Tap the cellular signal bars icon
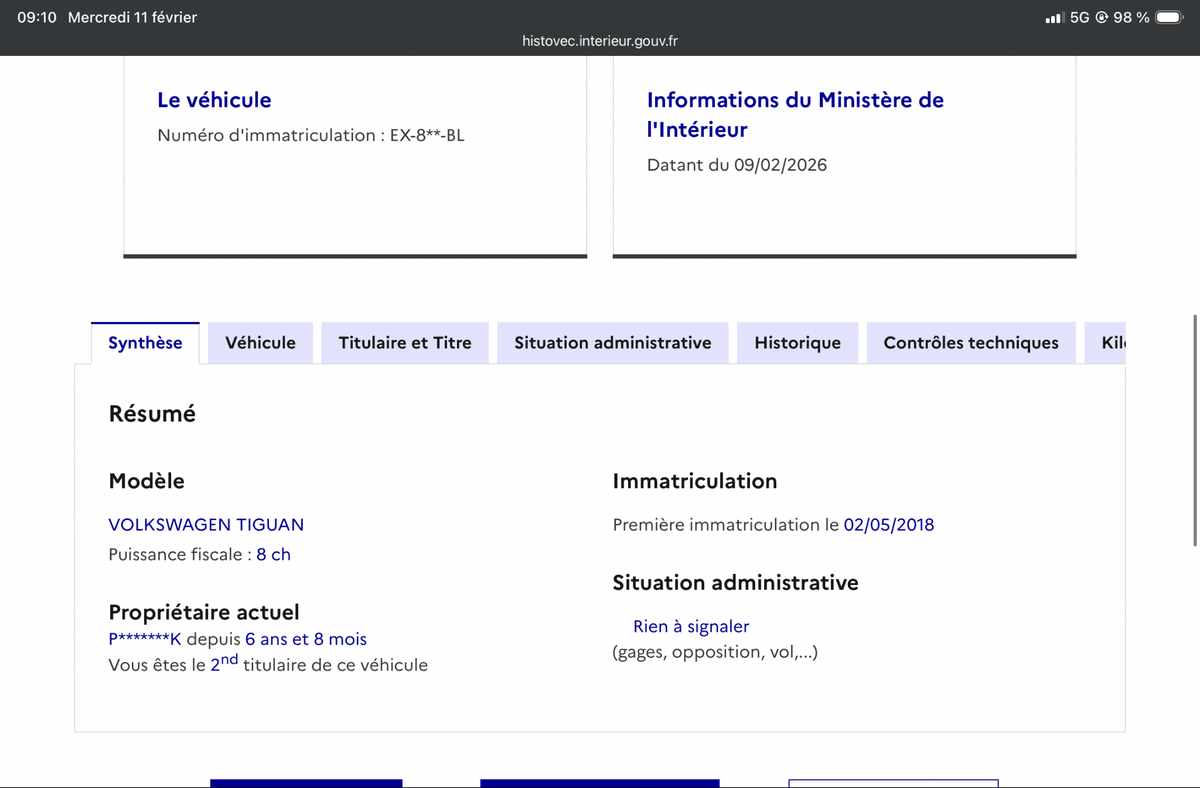This screenshot has width=1200, height=788. pos(1053,18)
